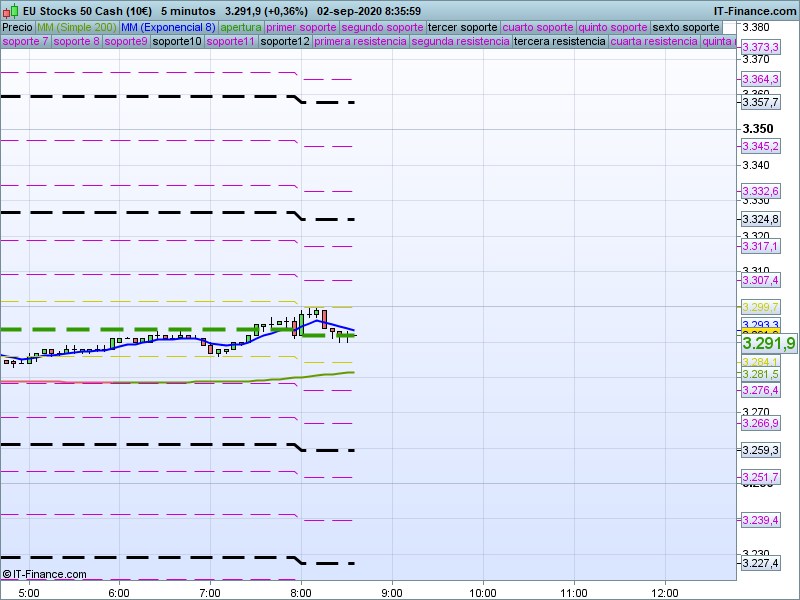
Task: Select the soporte 8 label
Action: point(76,41)
